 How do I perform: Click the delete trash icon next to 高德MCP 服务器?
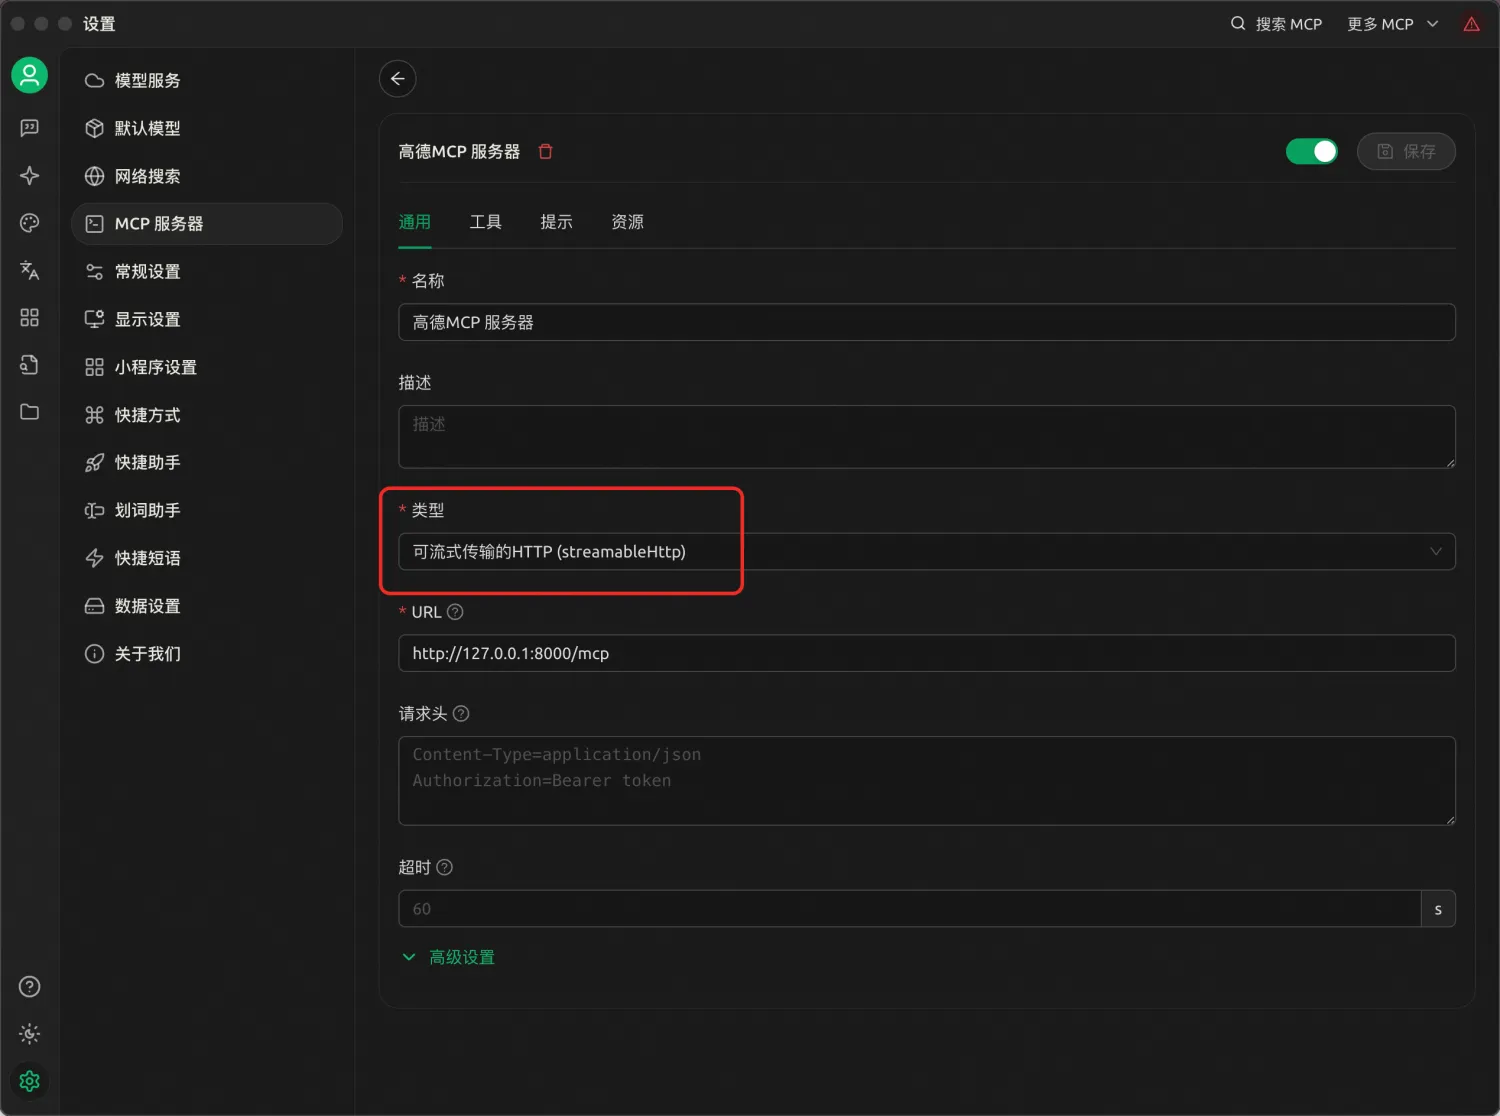(545, 151)
